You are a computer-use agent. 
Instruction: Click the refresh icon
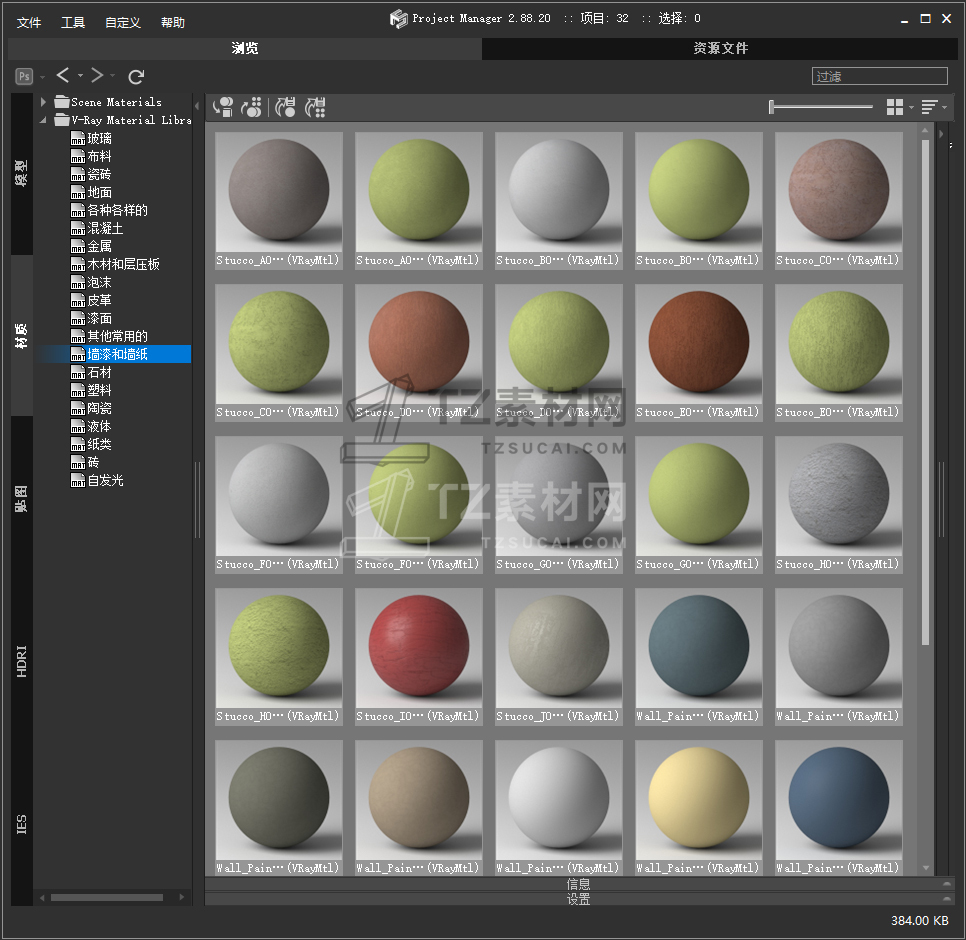pos(137,76)
